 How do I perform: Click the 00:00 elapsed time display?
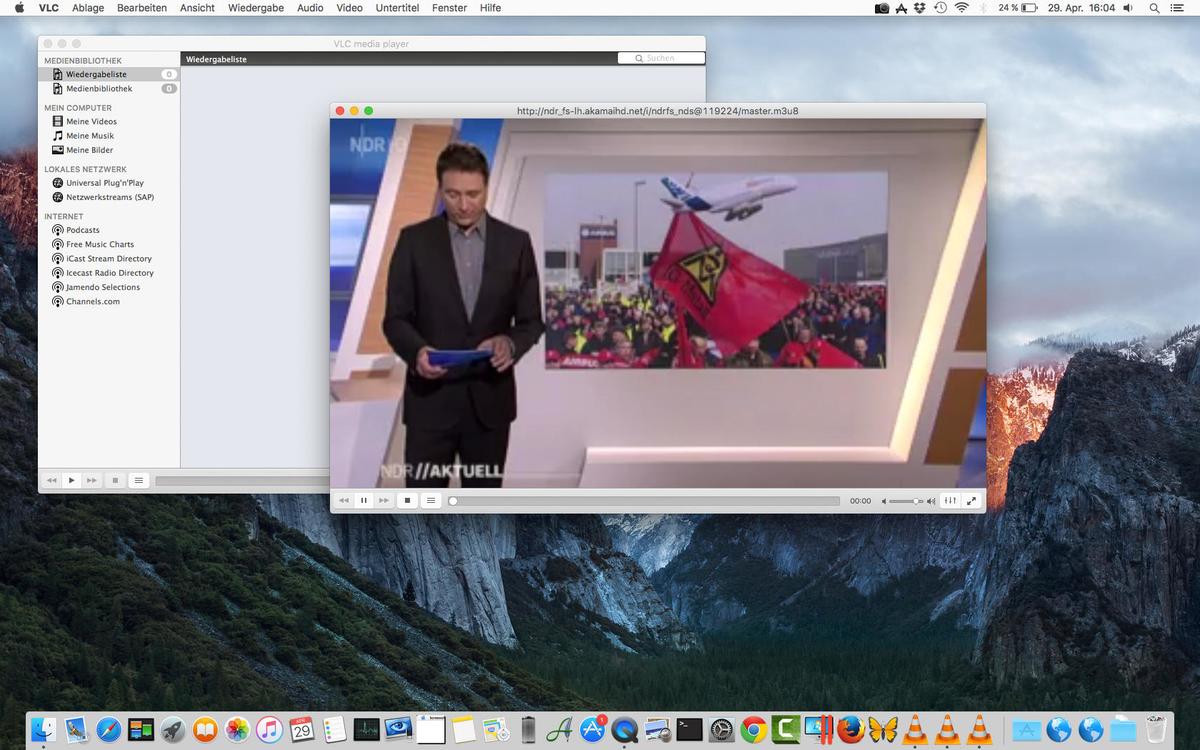click(x=860, y=501)
